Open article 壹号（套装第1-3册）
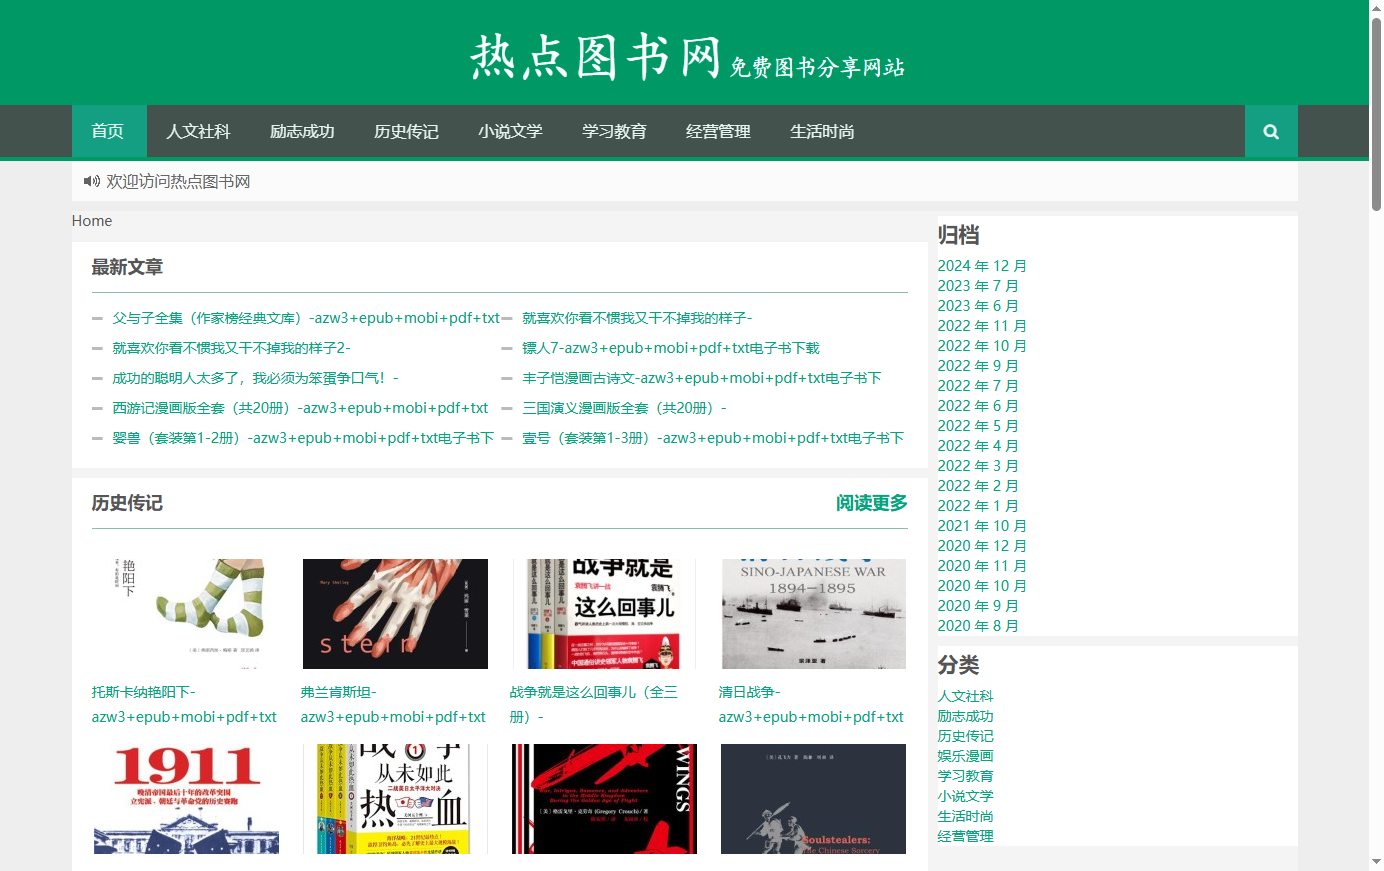 713,438
